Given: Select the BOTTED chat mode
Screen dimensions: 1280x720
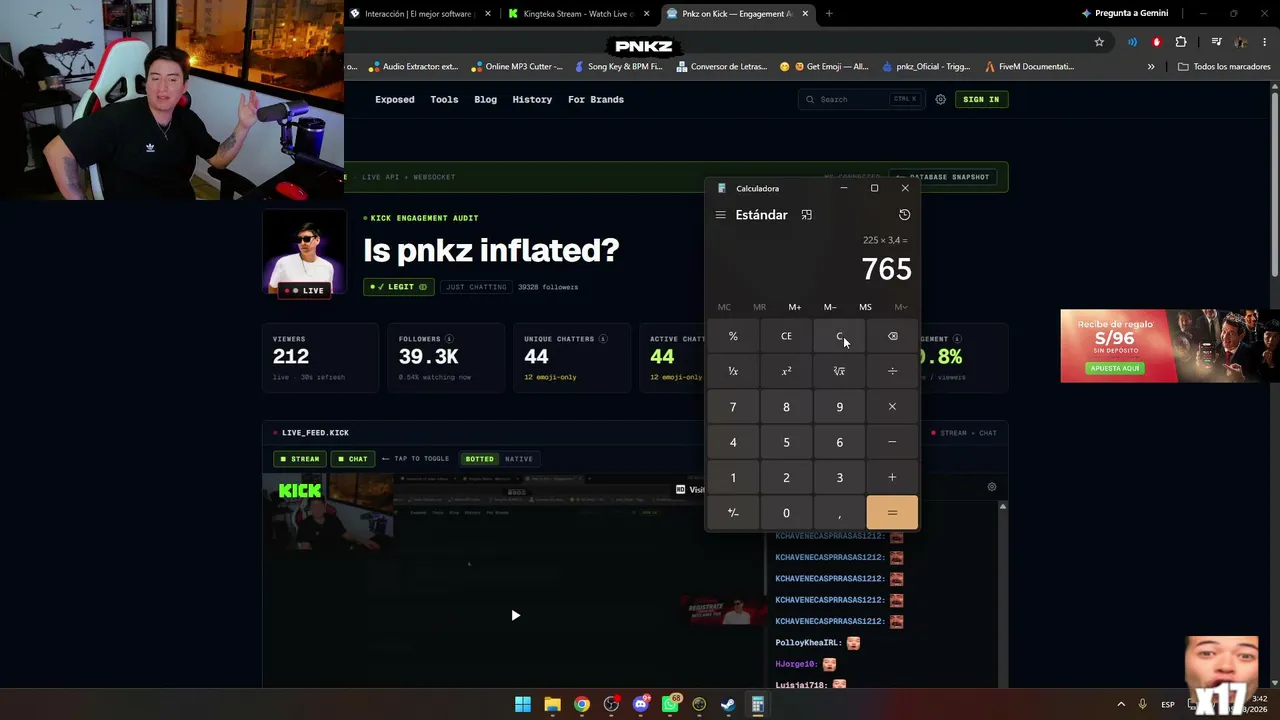Looking at the screenshot, I should pyautogui.click(x=479, y=459).
